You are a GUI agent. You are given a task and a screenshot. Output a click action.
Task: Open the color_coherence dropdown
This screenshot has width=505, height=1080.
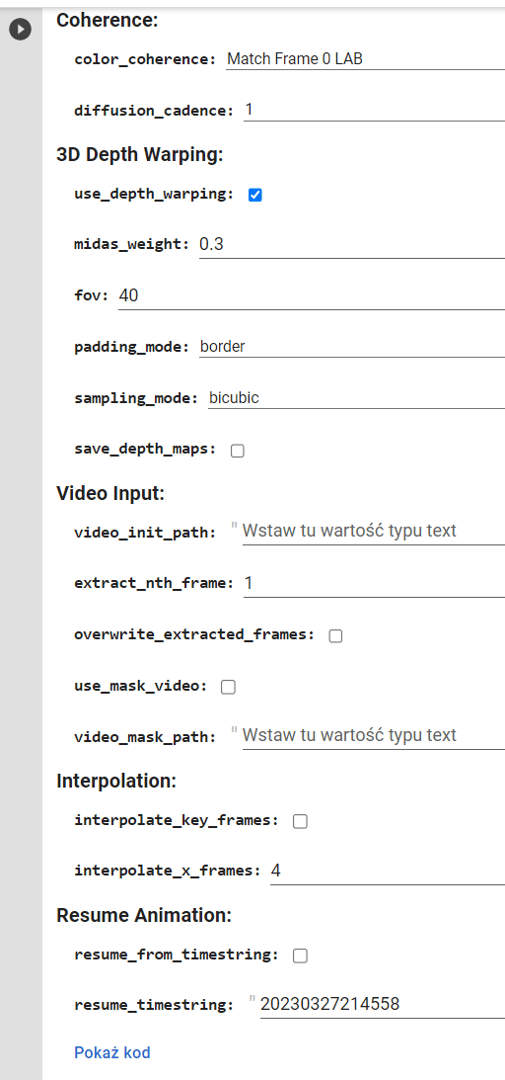pyautogui.click(x=365, y=59)
